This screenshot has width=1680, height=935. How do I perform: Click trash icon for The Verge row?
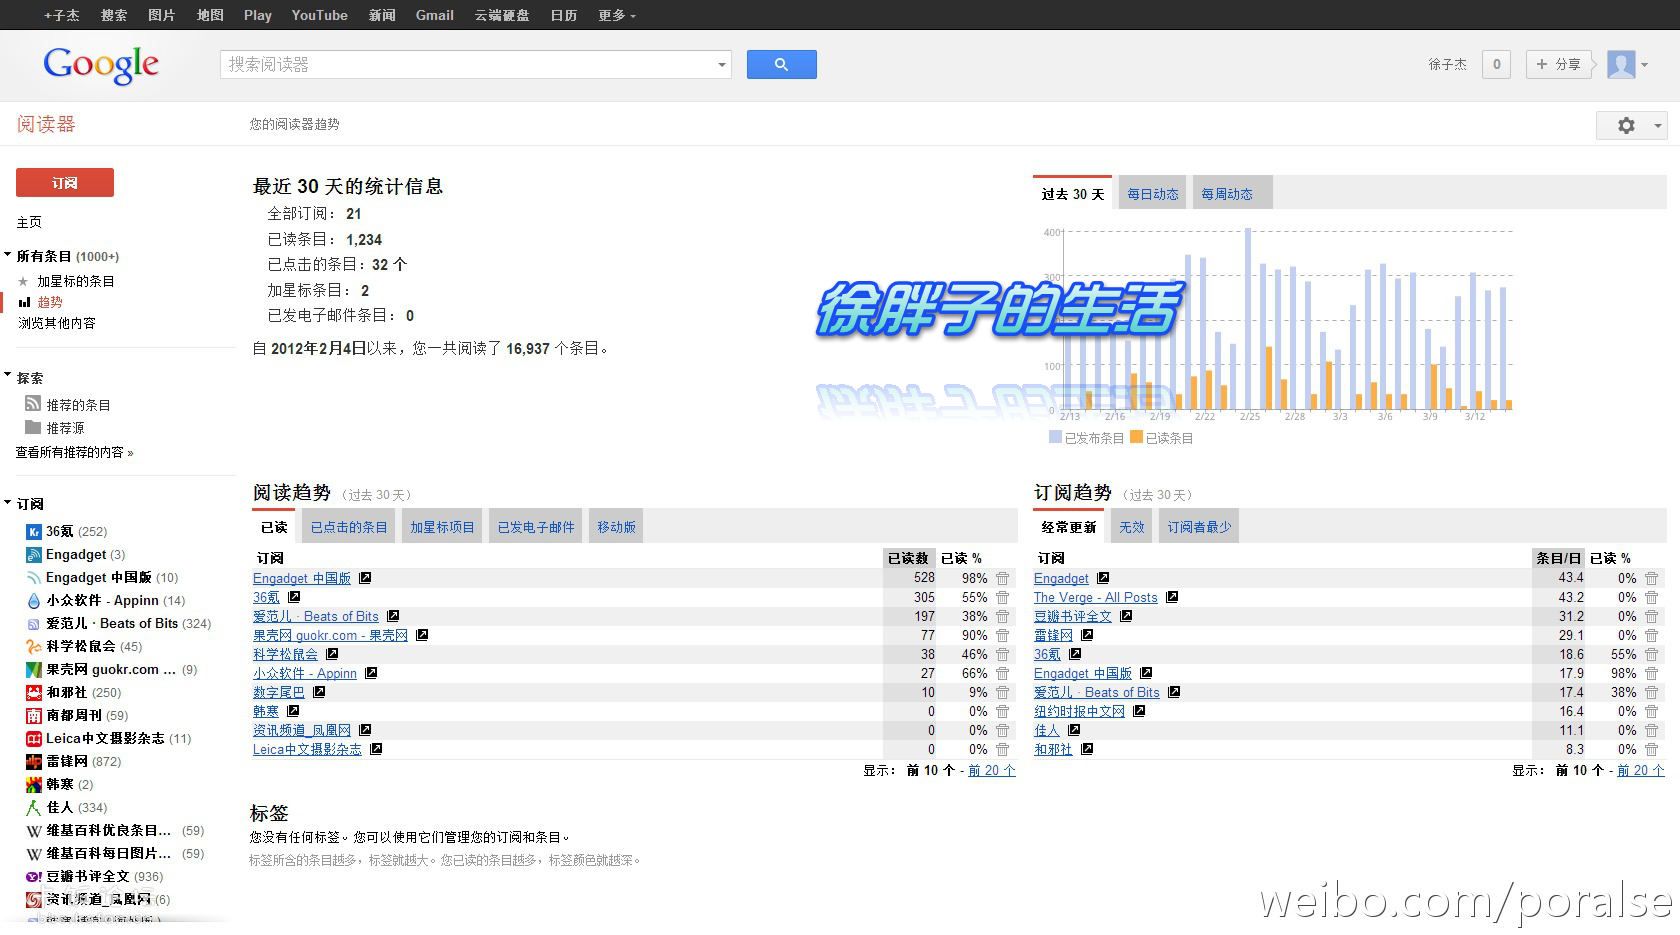tap(1651, 597)
